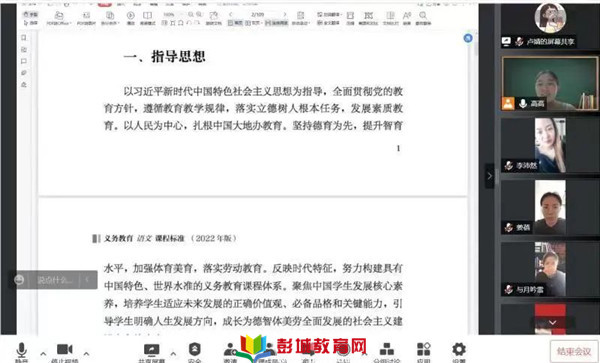Open the apps grid icon
This screenshot has height=363, width=600.
point(424,351)
